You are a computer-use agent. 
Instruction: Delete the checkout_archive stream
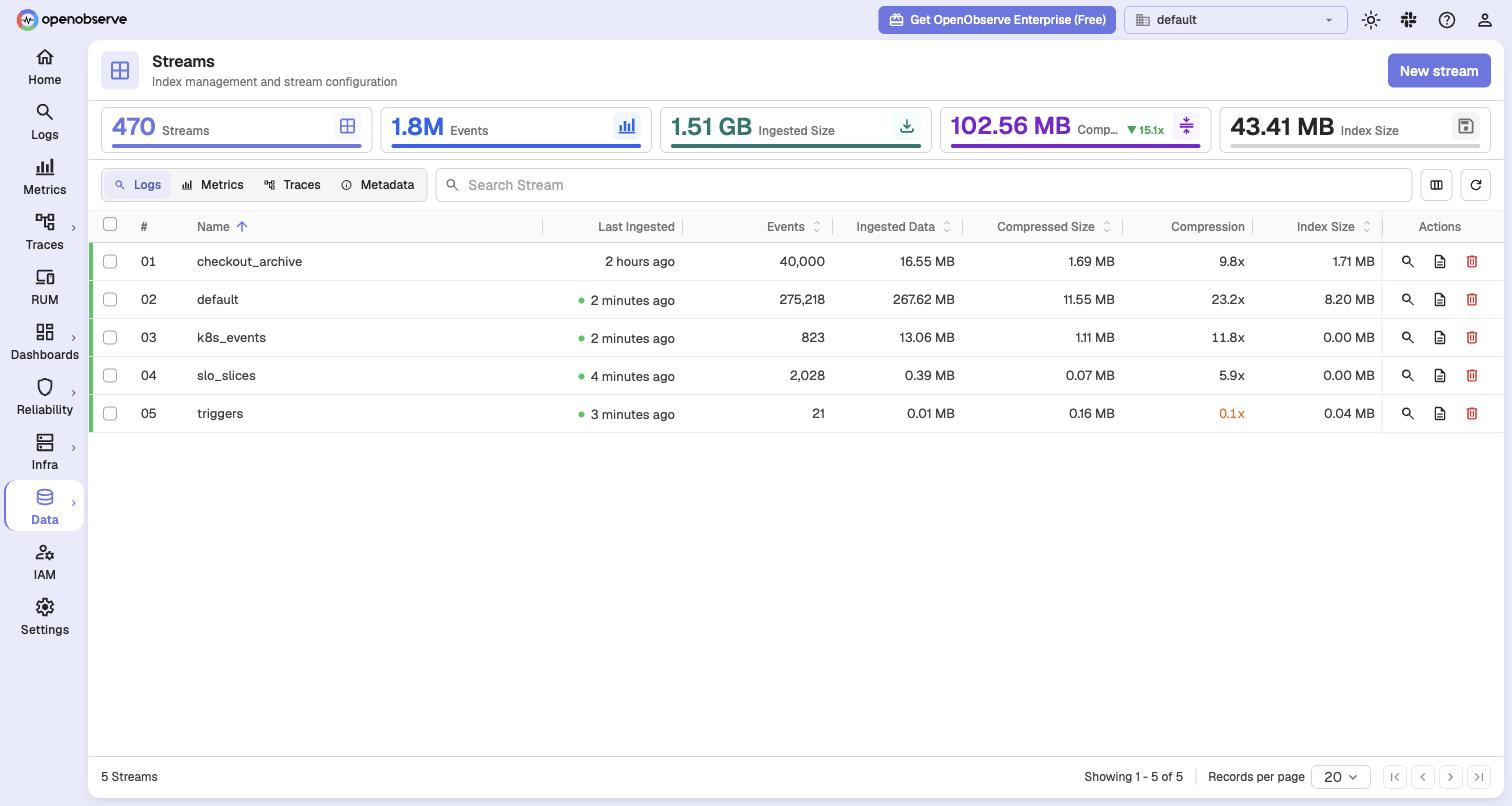(x=1472, y=262)
